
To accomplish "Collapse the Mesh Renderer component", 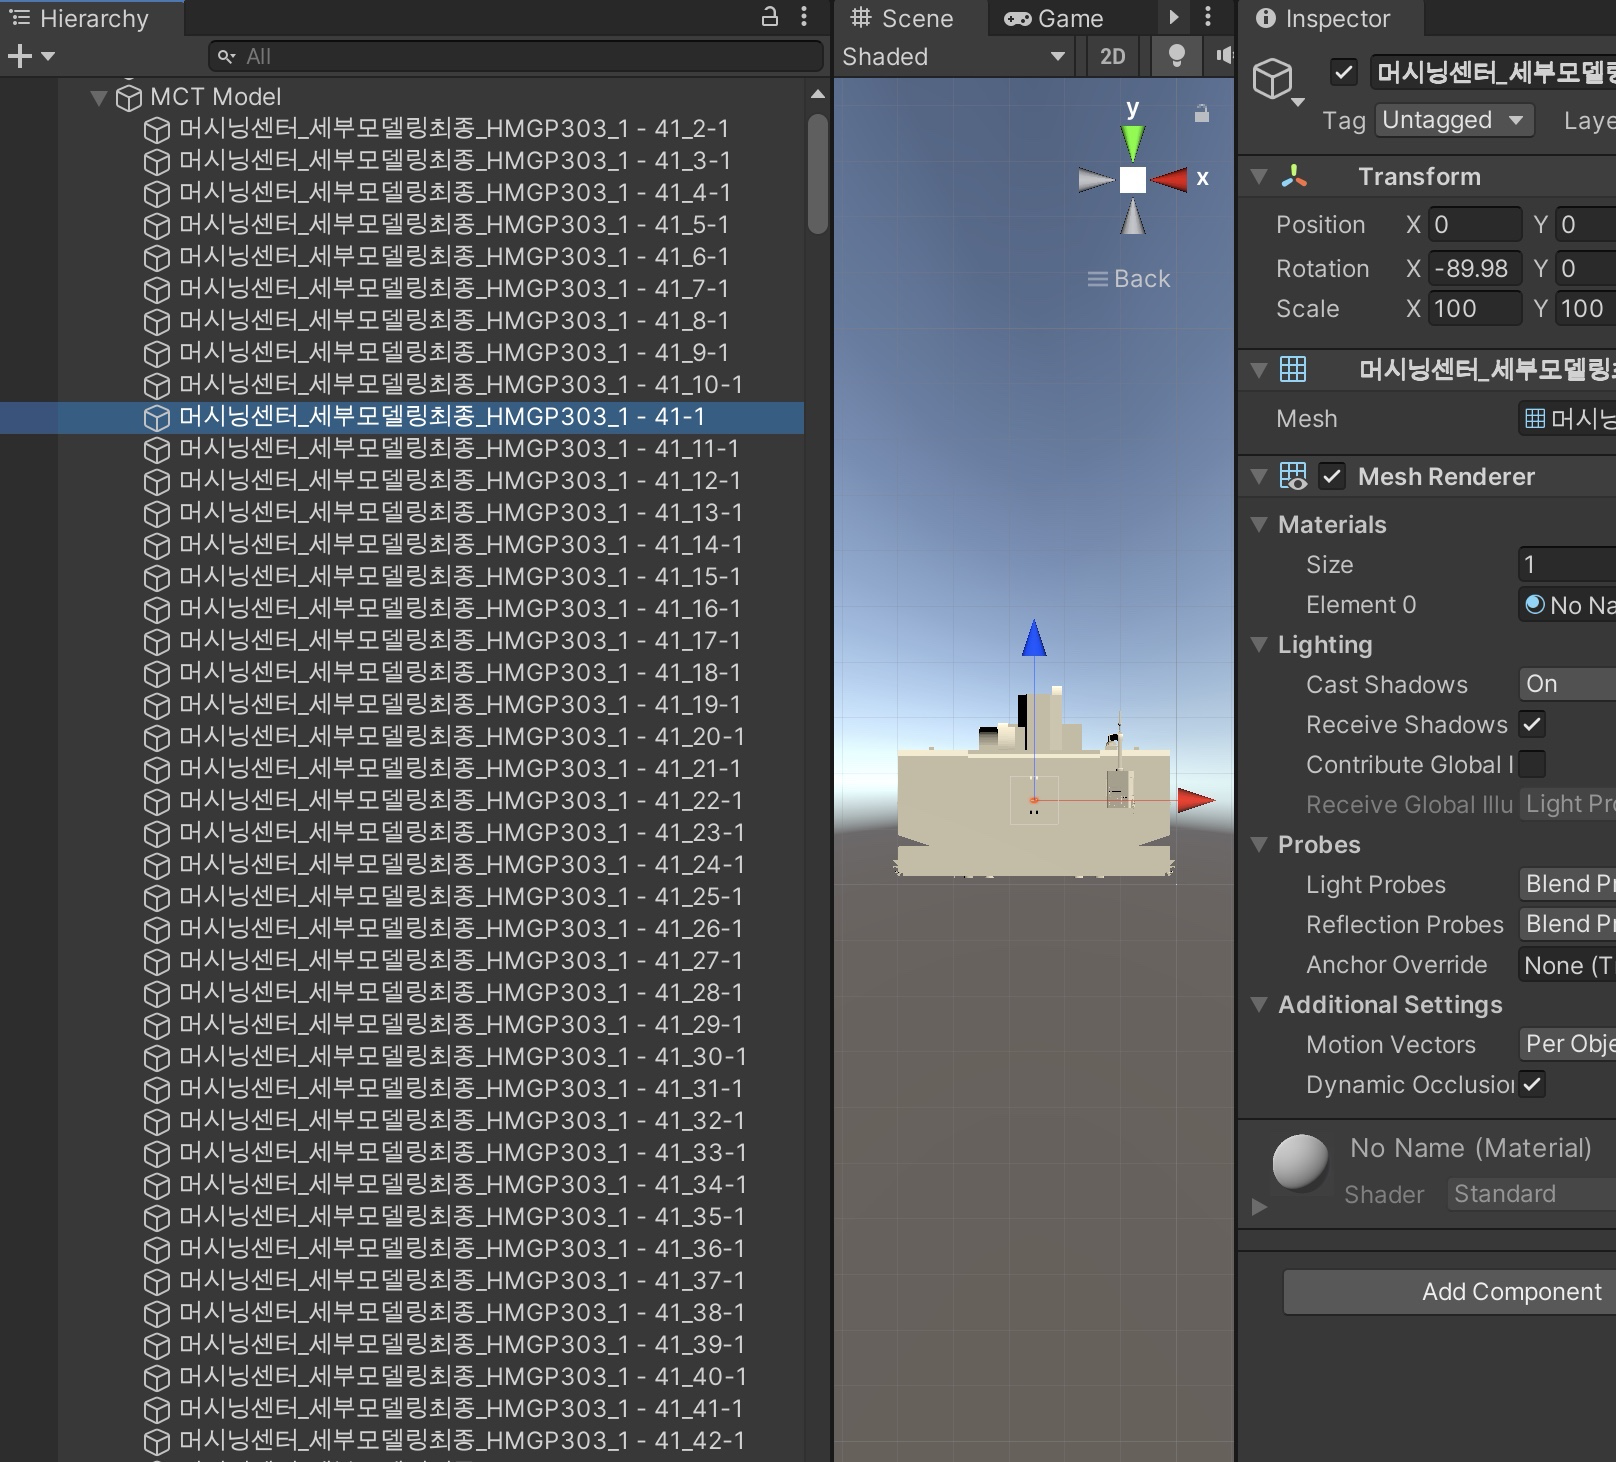I will coord(1260,477).
